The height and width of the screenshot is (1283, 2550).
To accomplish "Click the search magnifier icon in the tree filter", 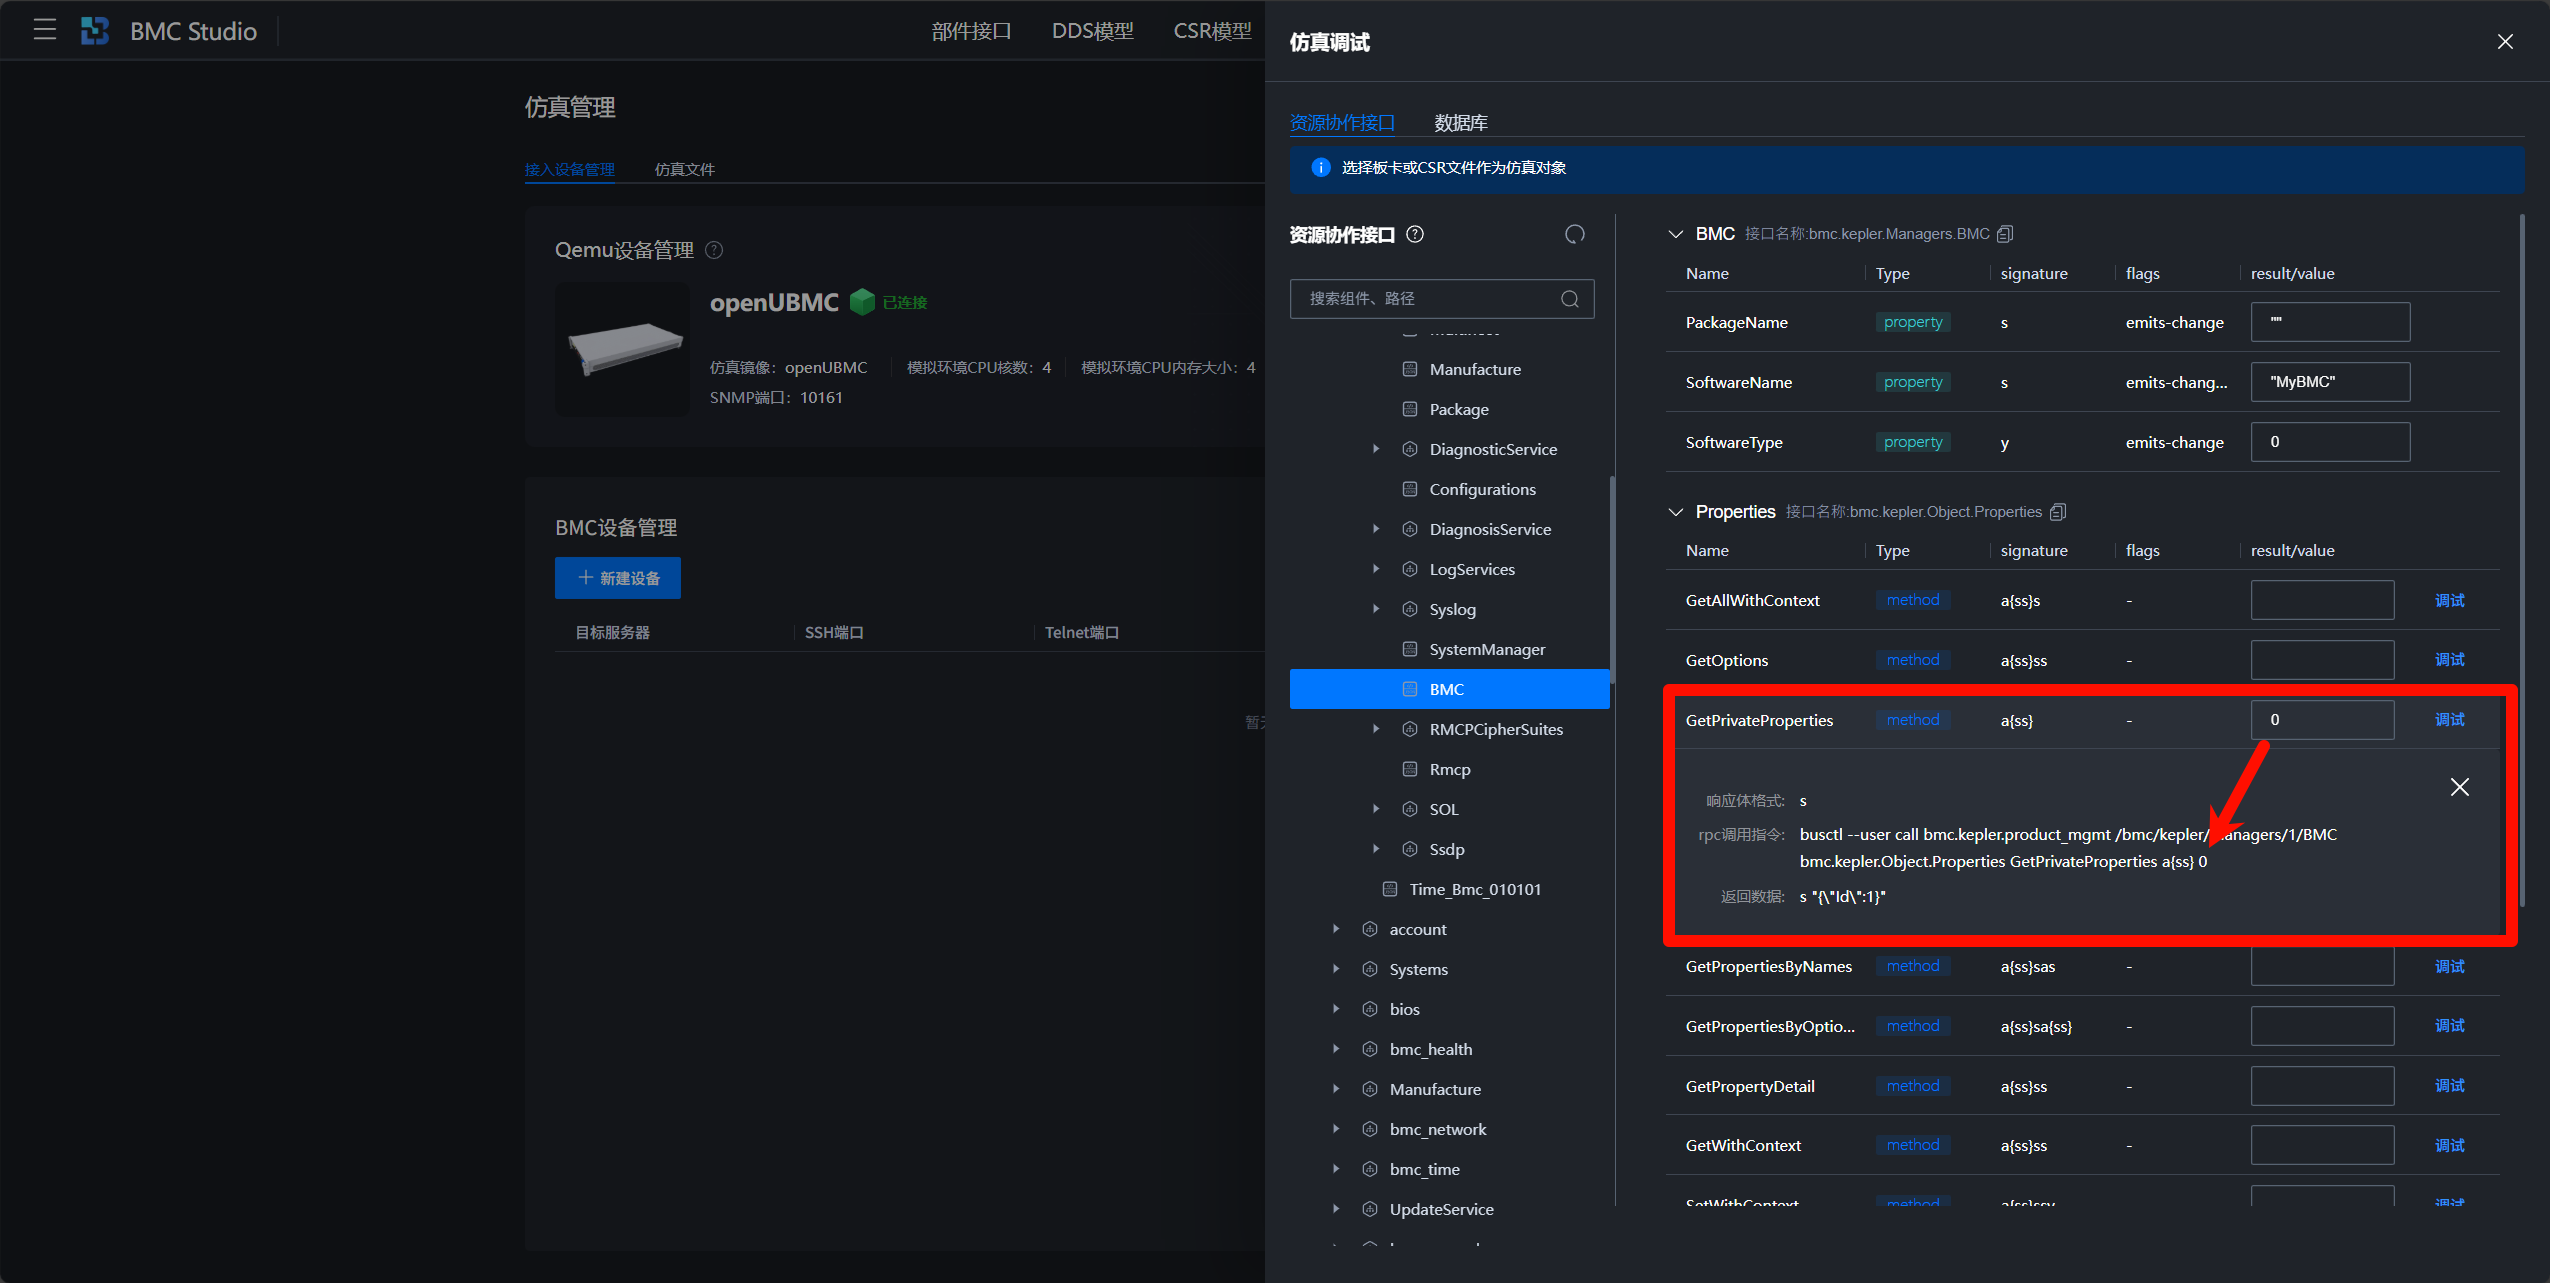I will click(x=1569, y=299).
